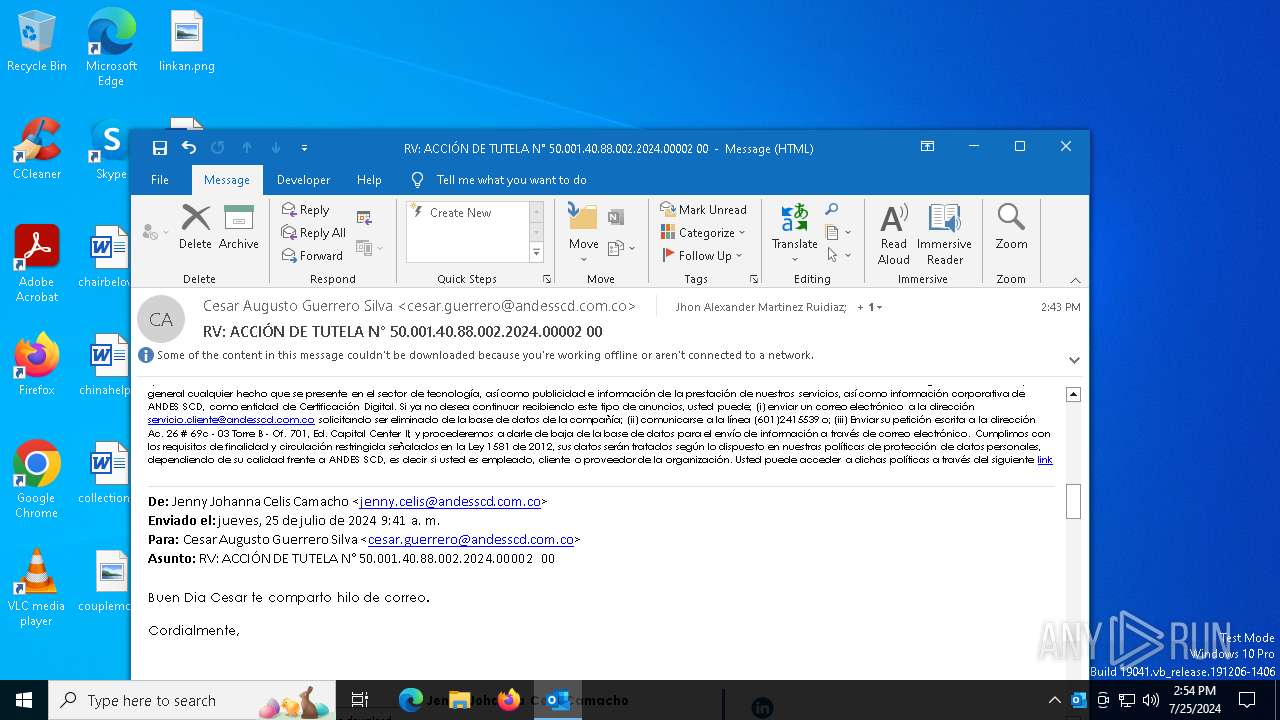Screen dimensions: 1280x720
Task: Click the CA sender avatar
Action: (x=161, y=320)
